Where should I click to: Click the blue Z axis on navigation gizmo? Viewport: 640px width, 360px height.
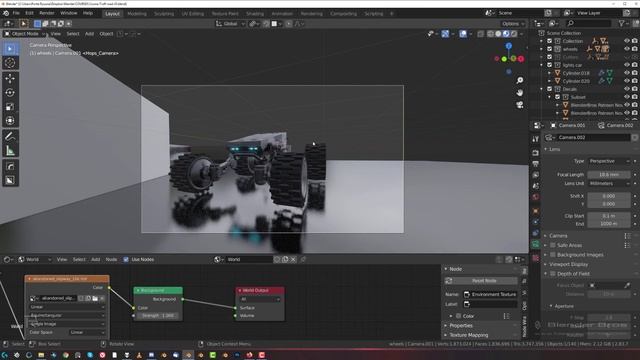509,46
